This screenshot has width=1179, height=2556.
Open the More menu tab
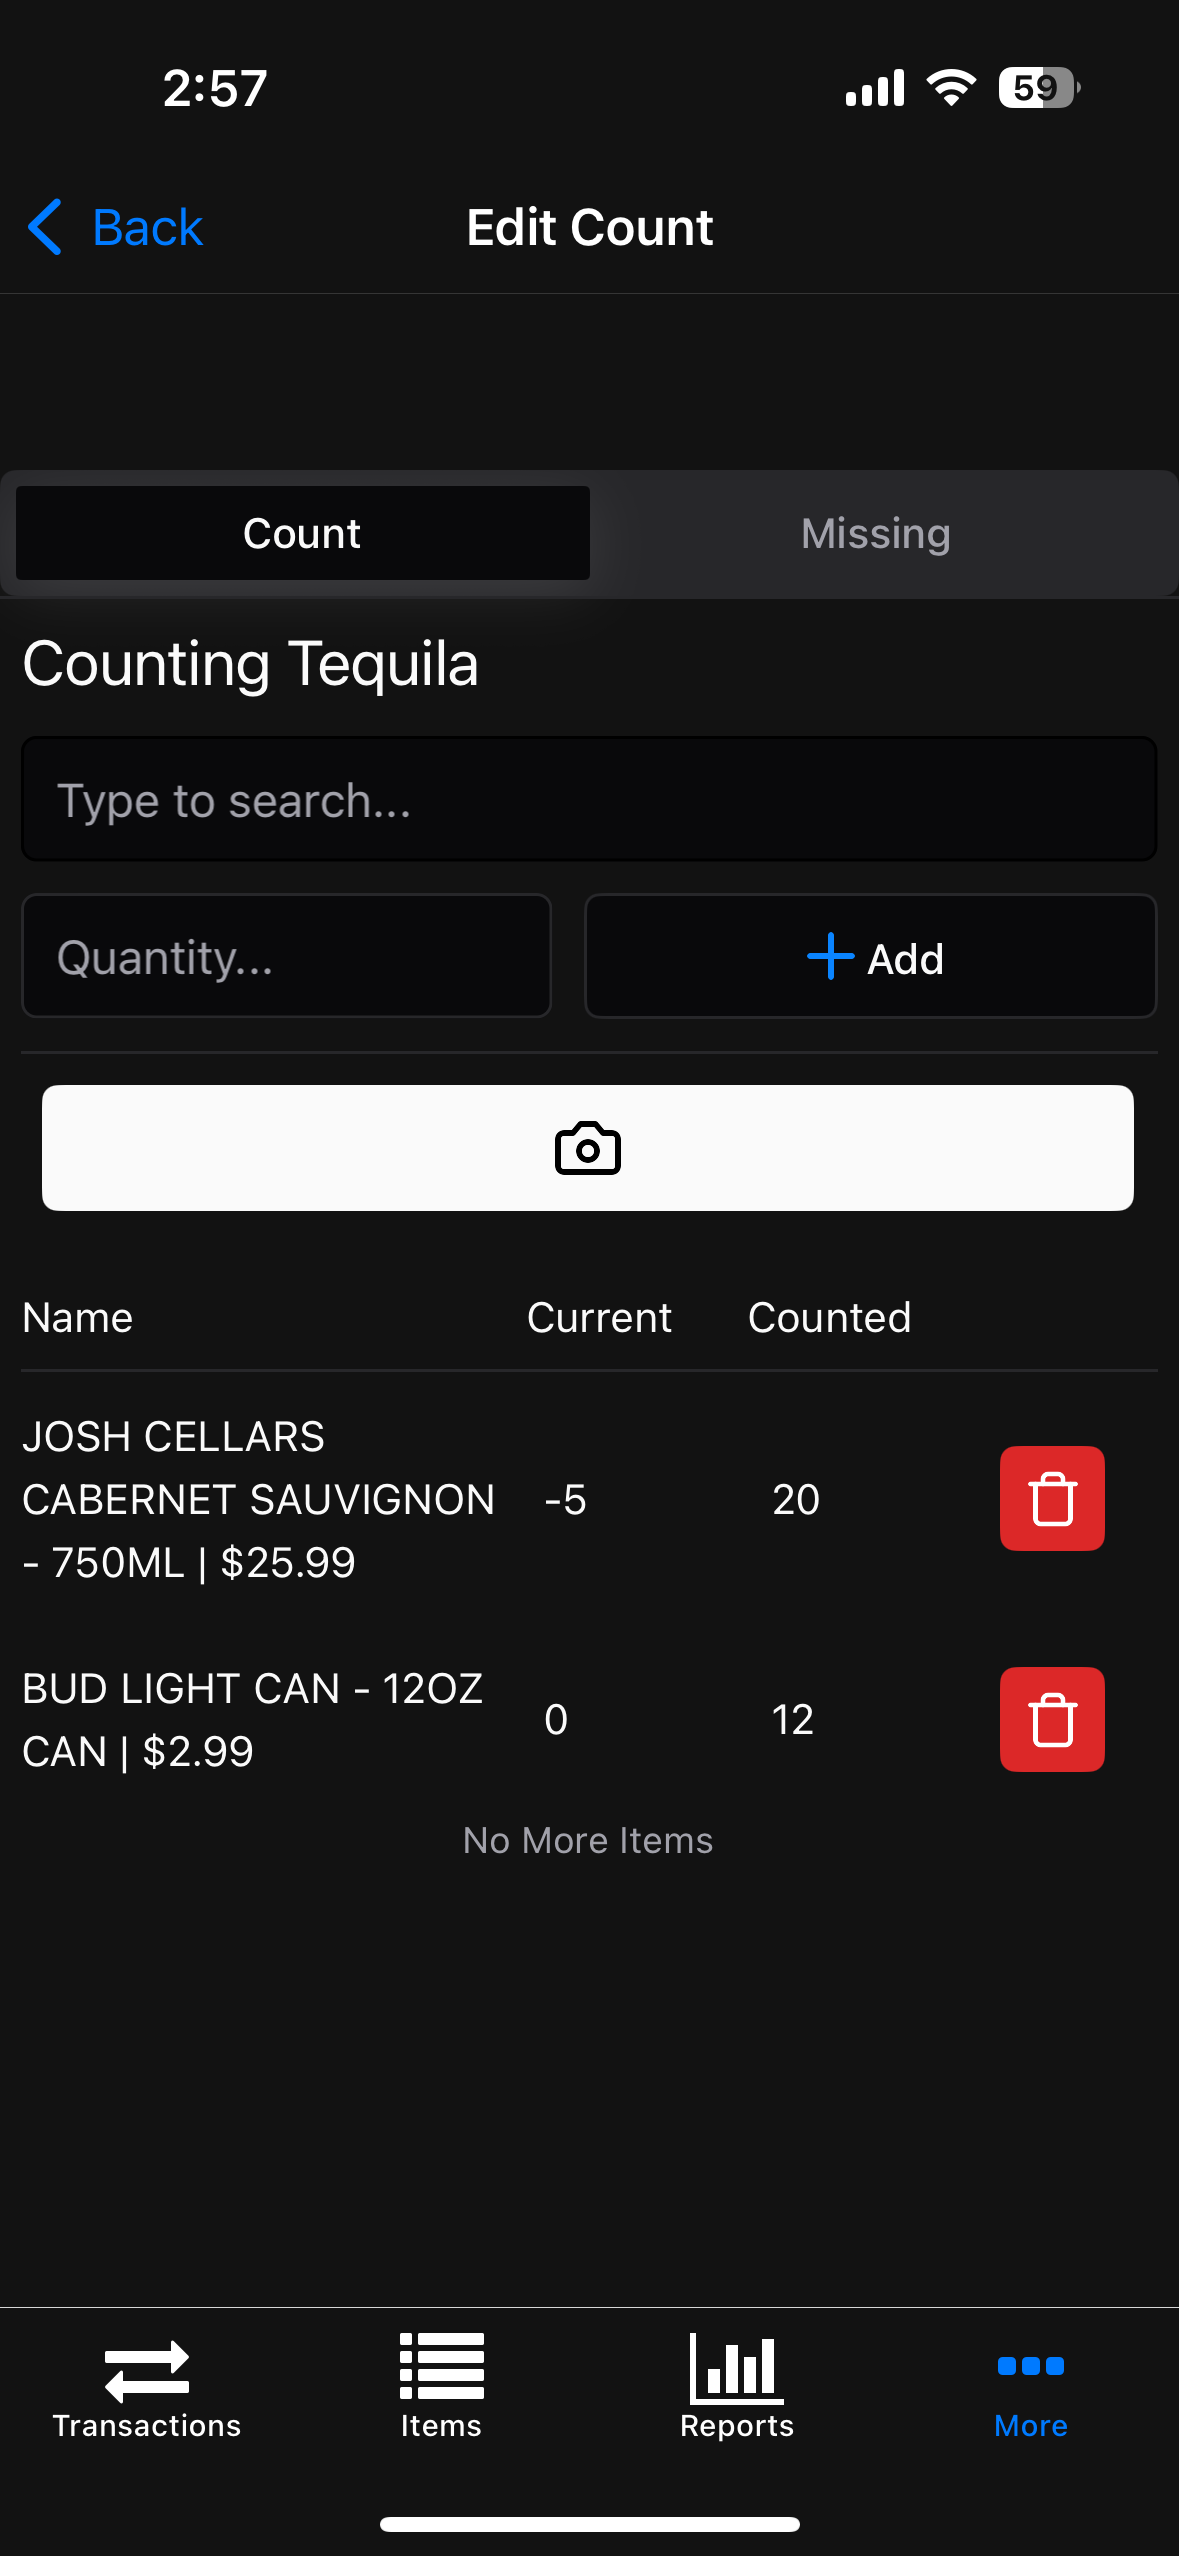point(1031,2387)
